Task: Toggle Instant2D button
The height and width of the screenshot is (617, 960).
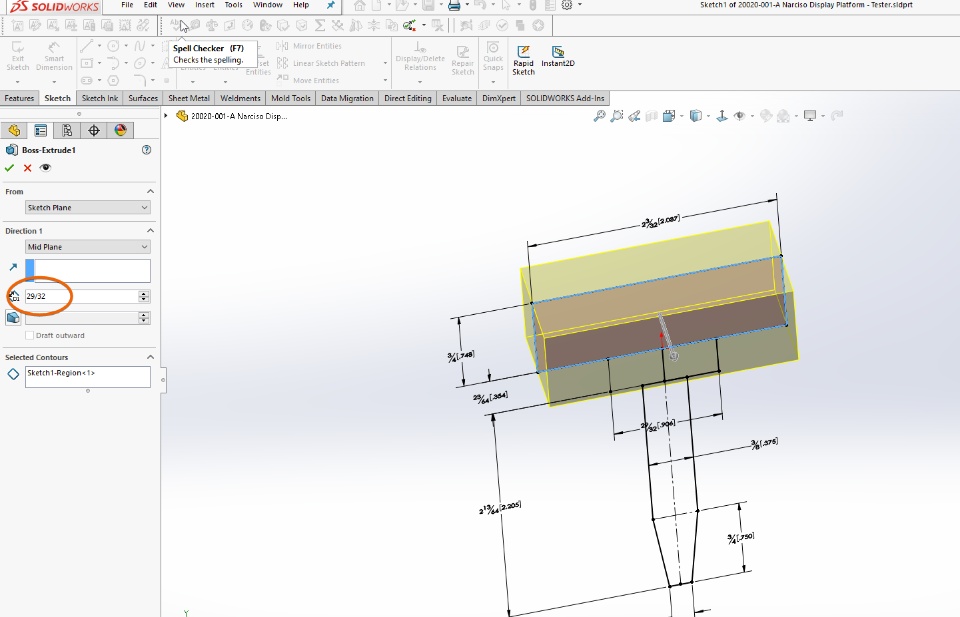Action: click(558, 56)
